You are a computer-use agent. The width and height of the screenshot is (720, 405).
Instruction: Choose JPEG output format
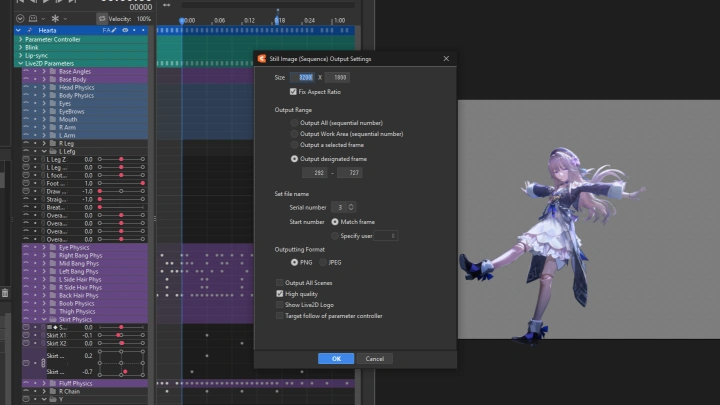pyautogui.click(x=323, y=263)
